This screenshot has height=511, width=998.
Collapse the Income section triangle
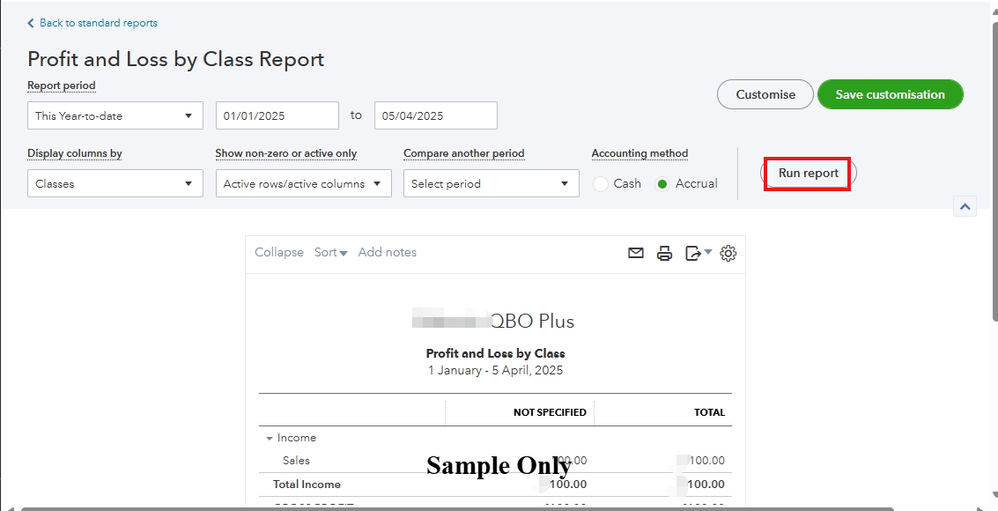tap(269, 438)
